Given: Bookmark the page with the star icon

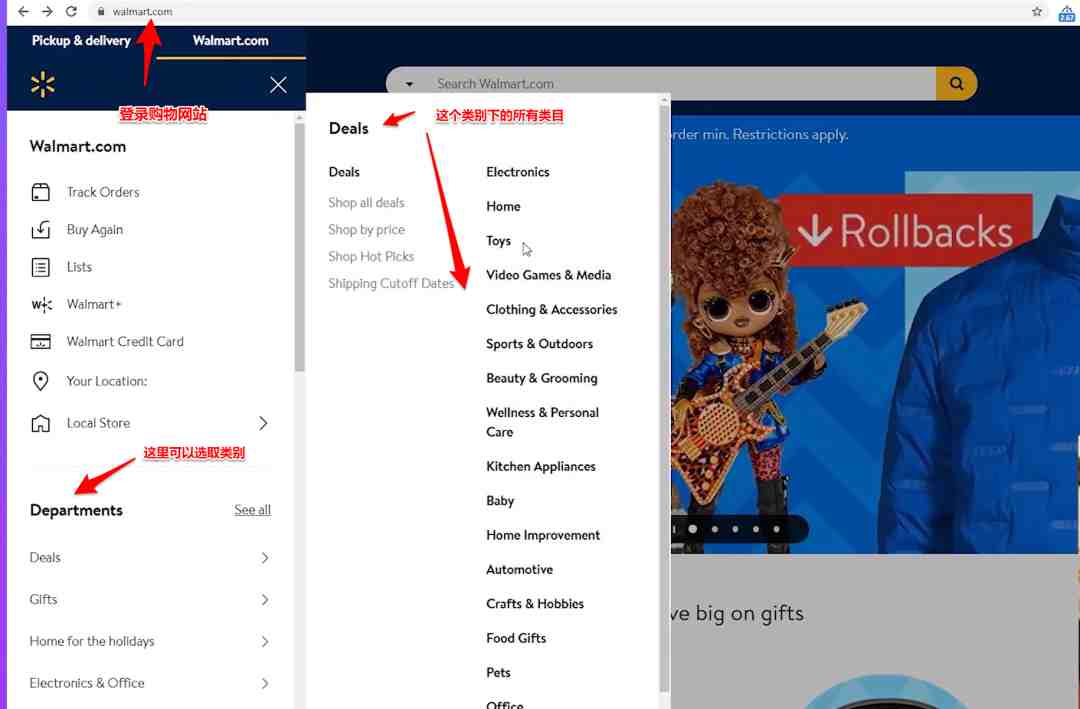Looking at the screenshot, I should click(1037, 11).
